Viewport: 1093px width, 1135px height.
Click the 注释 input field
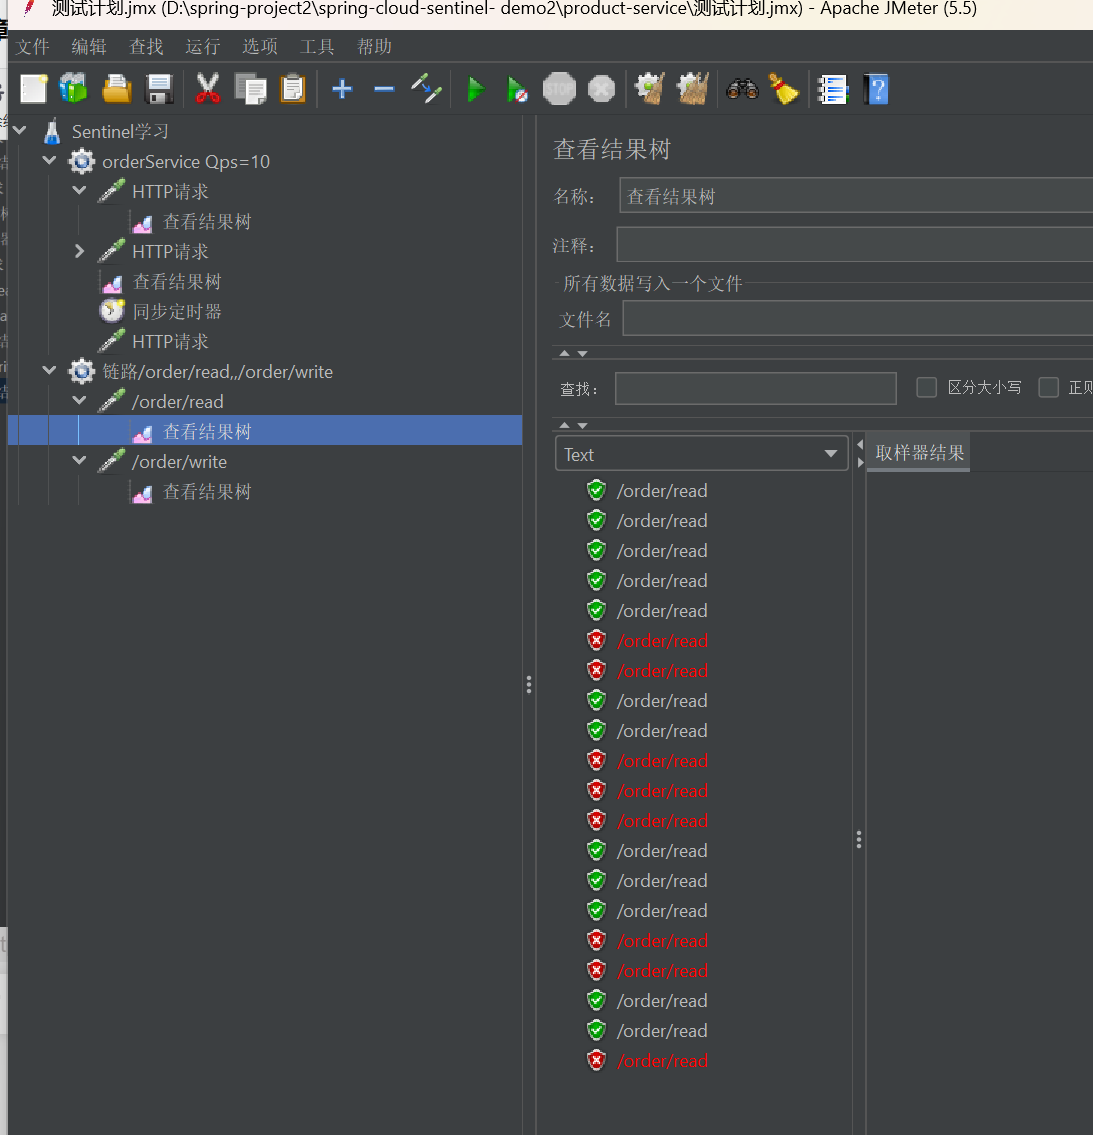point(854,245)
